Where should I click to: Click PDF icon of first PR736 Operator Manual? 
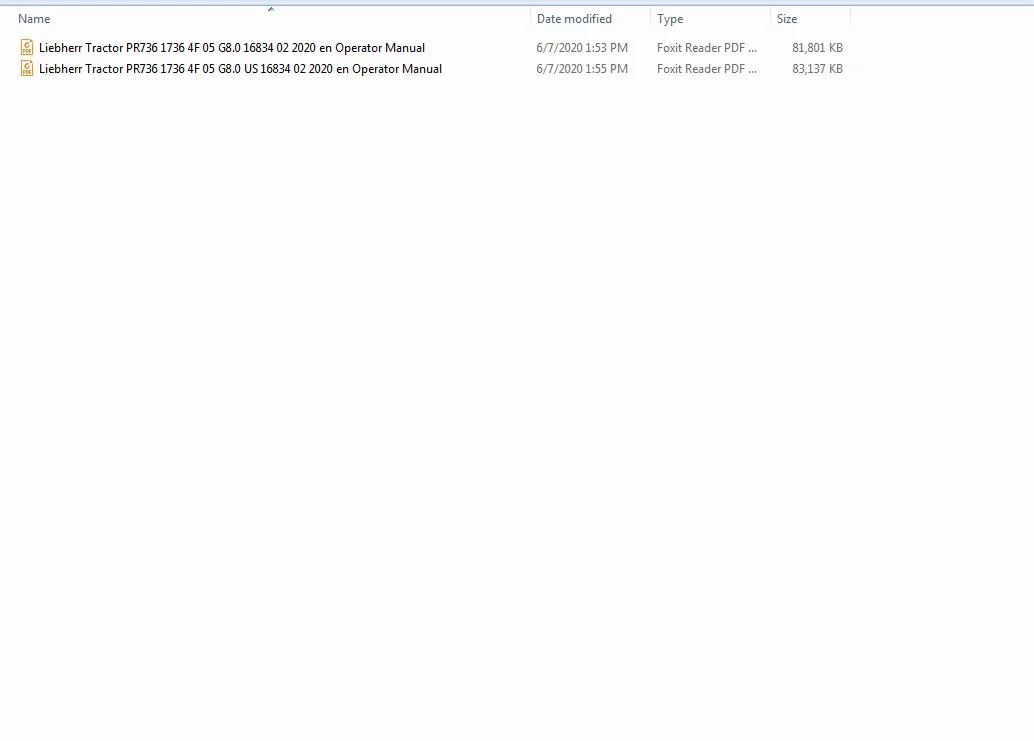[x=26, y=47]
